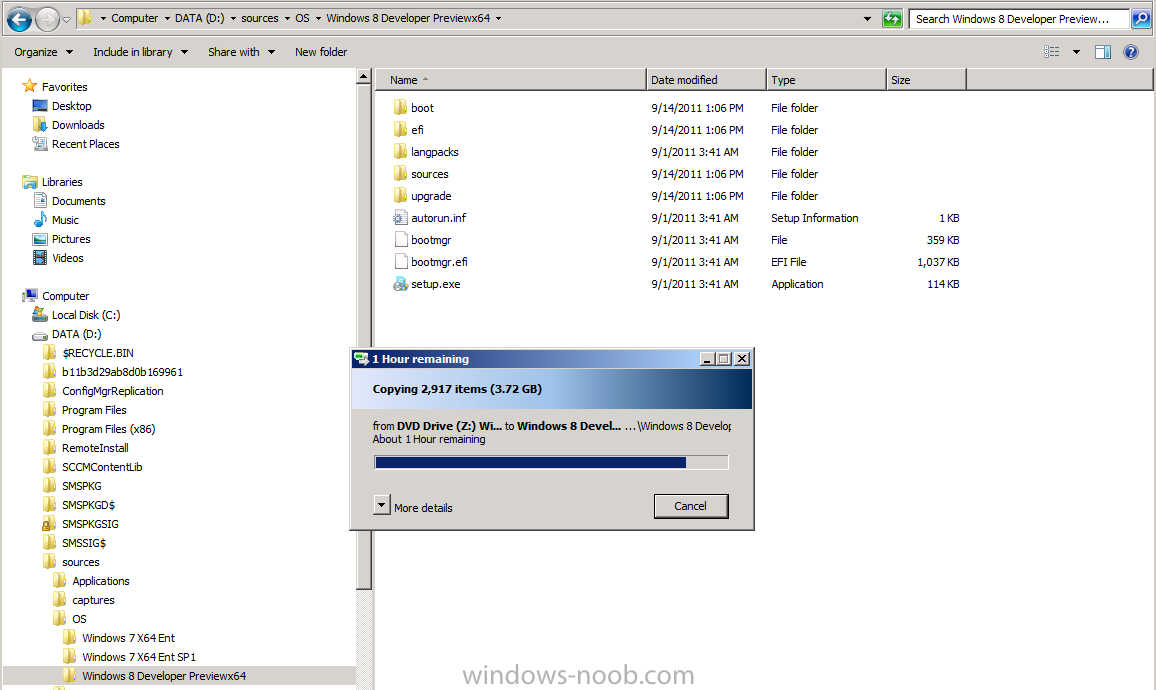Screen dimensions: 1156x690
Task: Open the Videos library icon
Action: (x=40, y=258)
